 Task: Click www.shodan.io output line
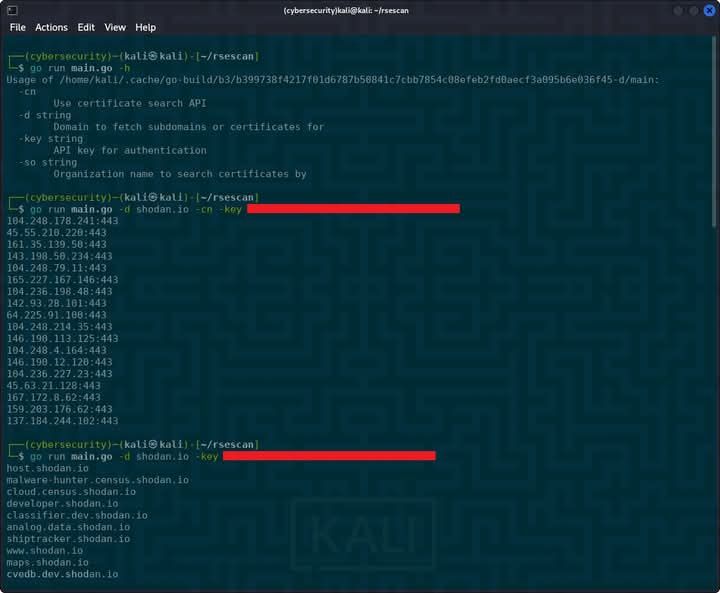(x=45, y=550)
